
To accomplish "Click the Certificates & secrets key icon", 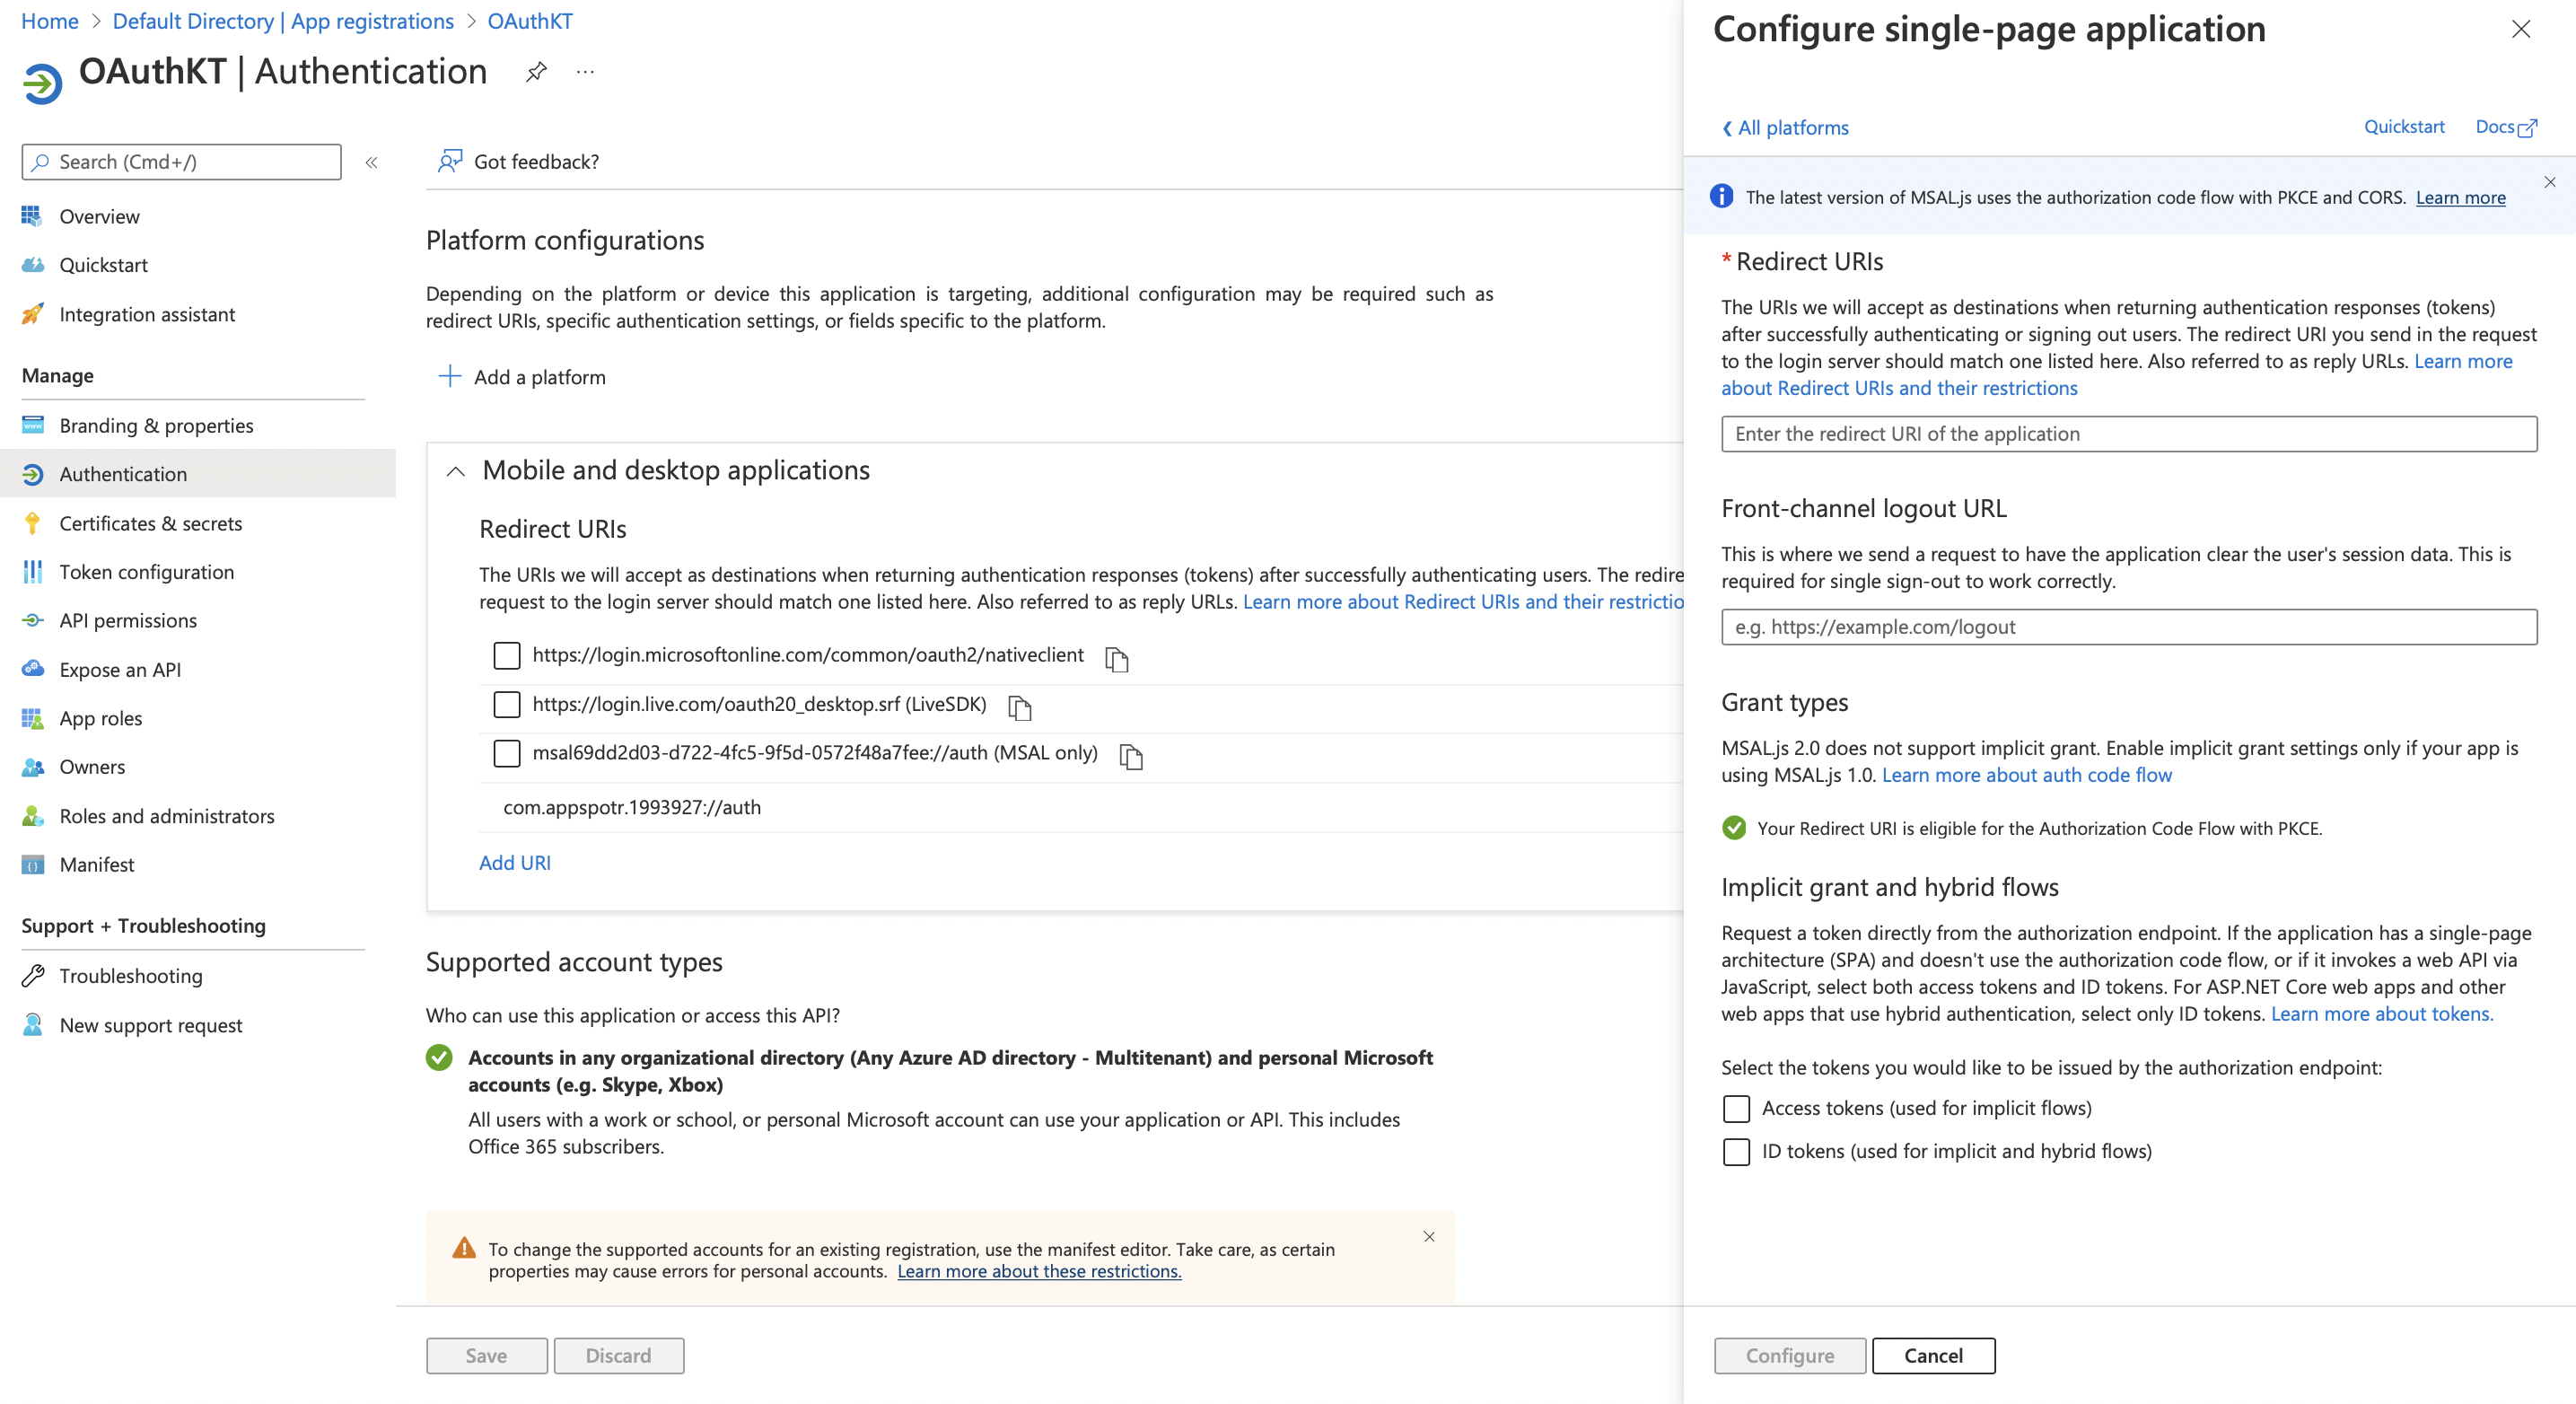I will pos(32,523).
